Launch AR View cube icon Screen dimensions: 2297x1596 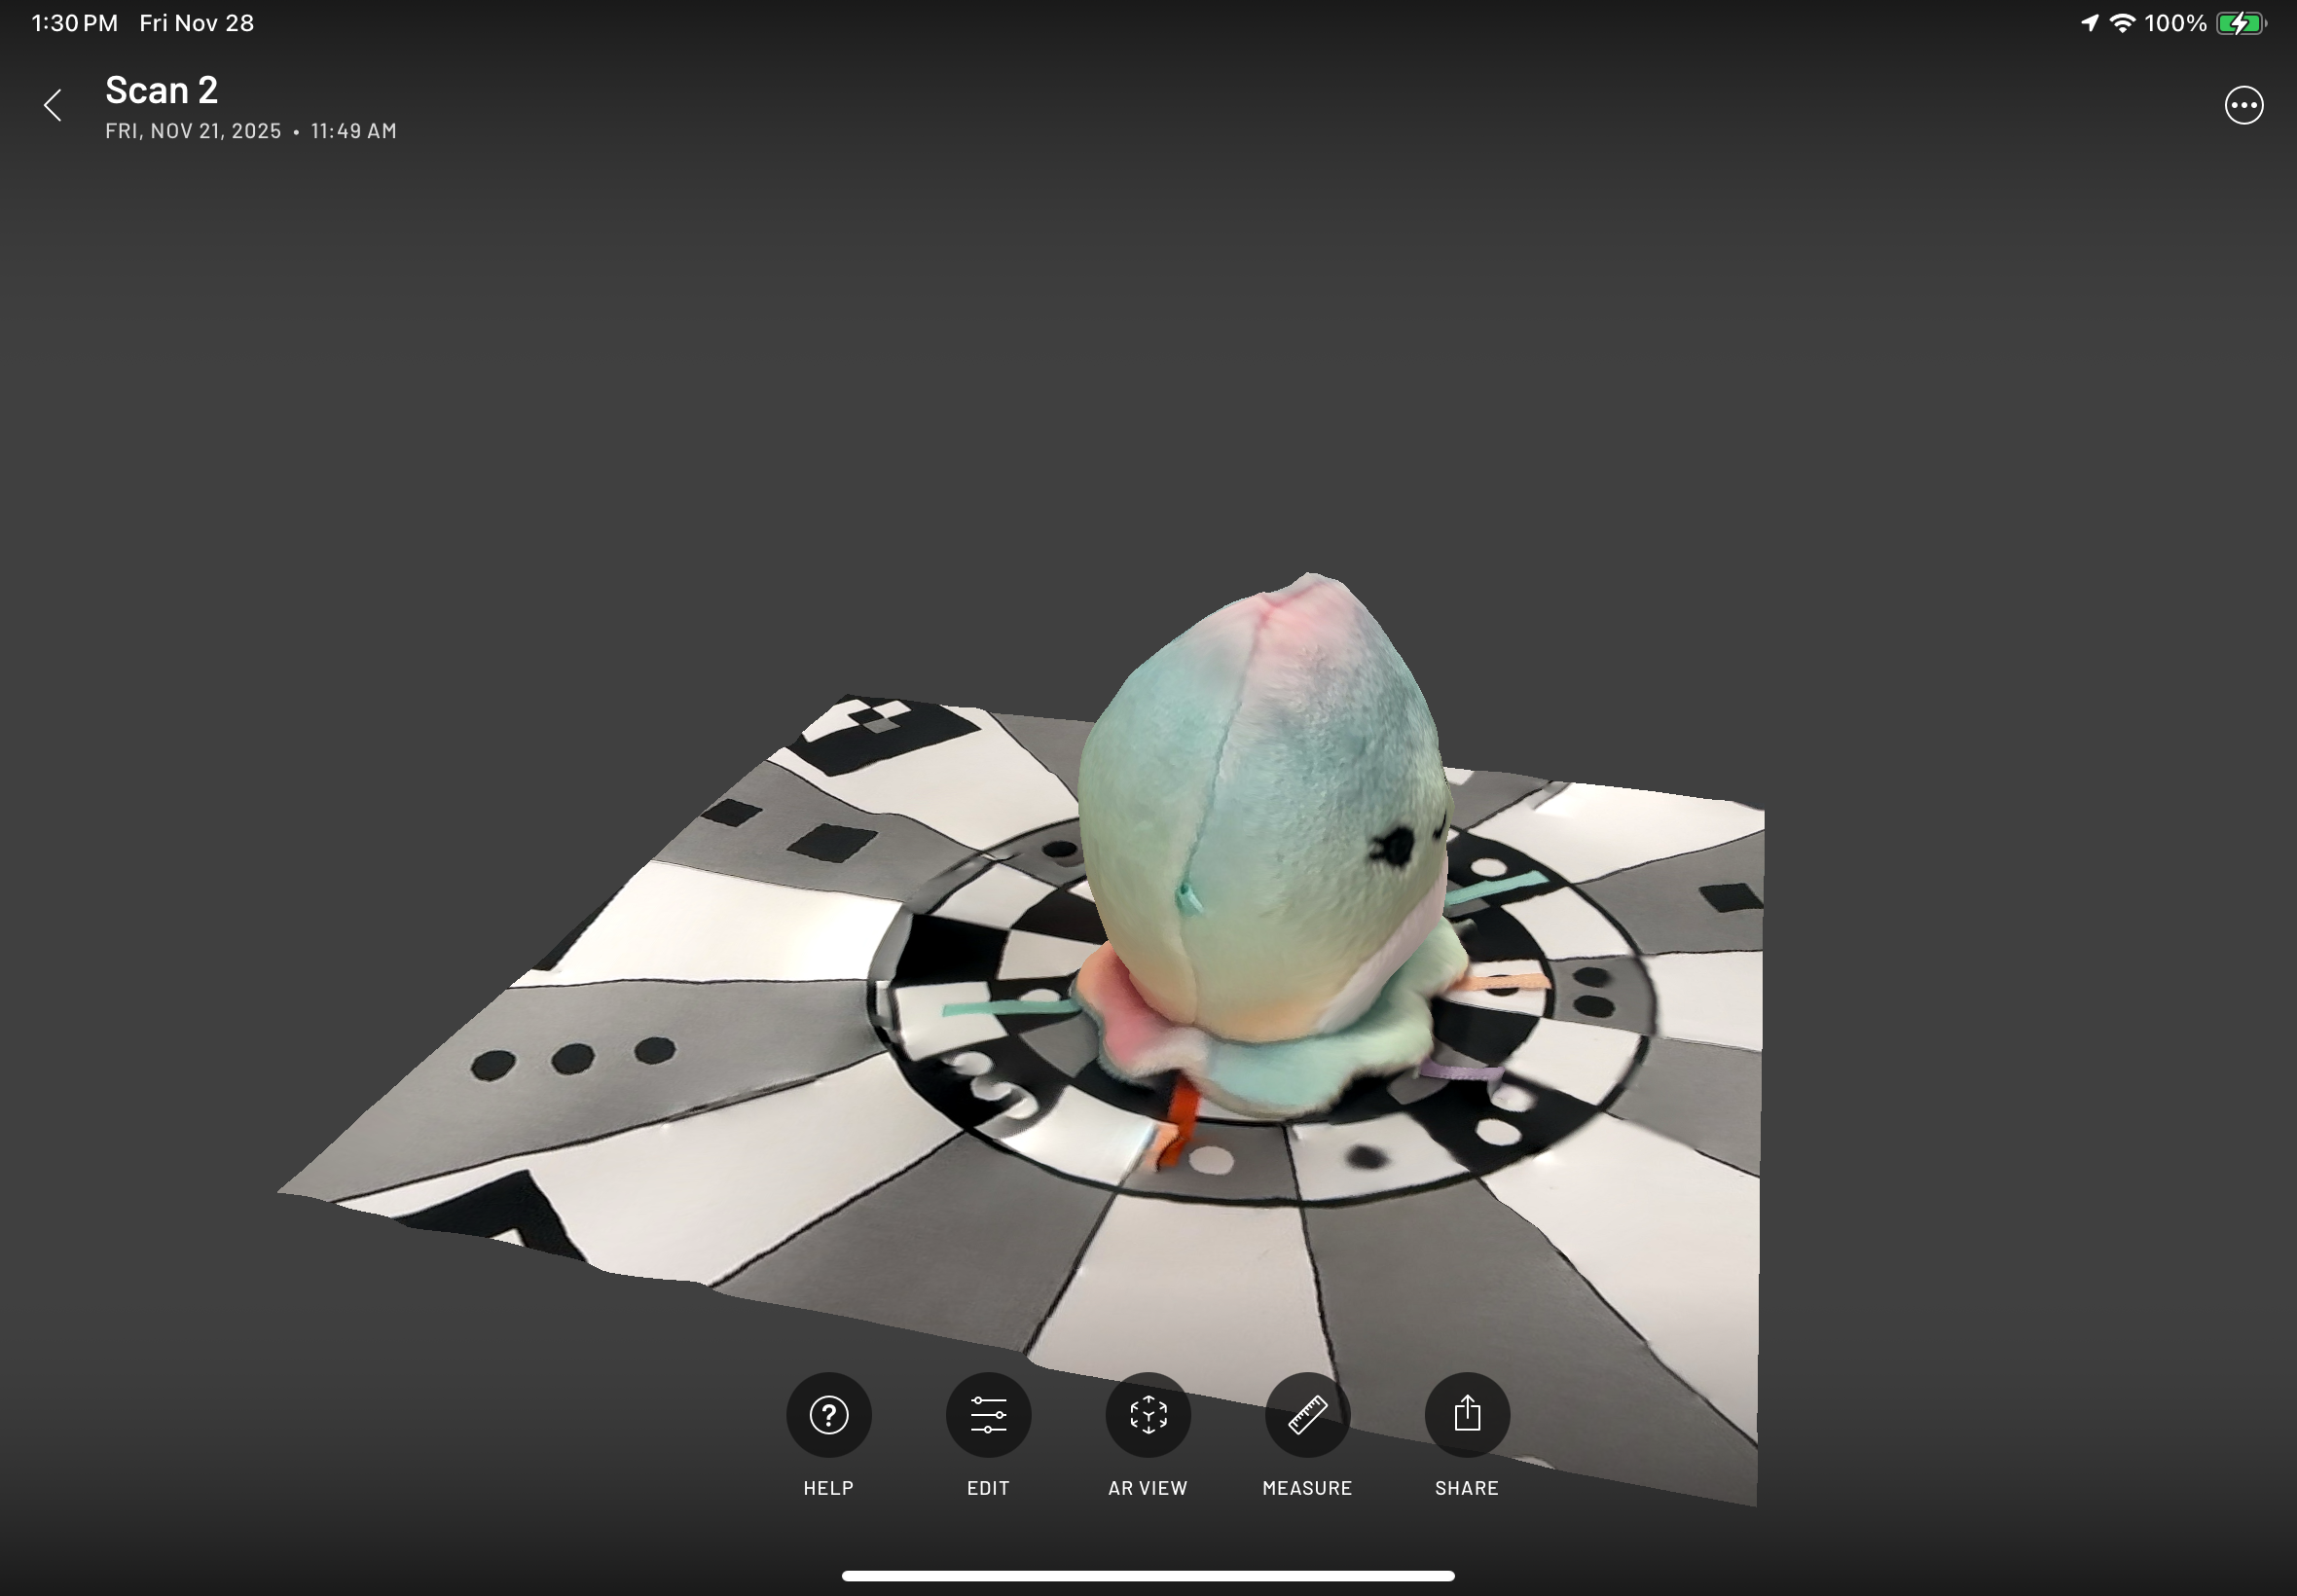[x=1147, y=1414]
